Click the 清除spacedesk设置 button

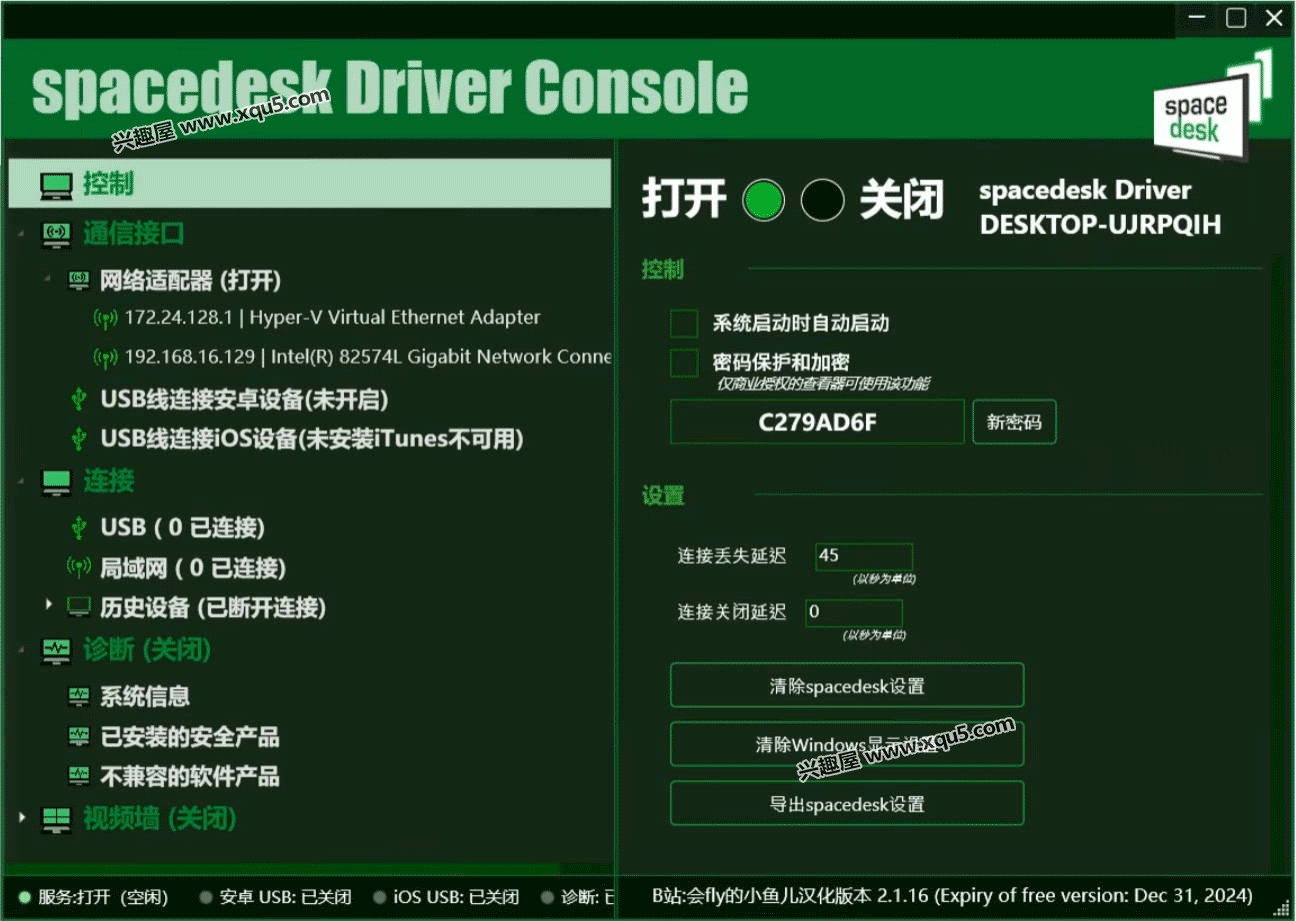(x=847, y=686)
